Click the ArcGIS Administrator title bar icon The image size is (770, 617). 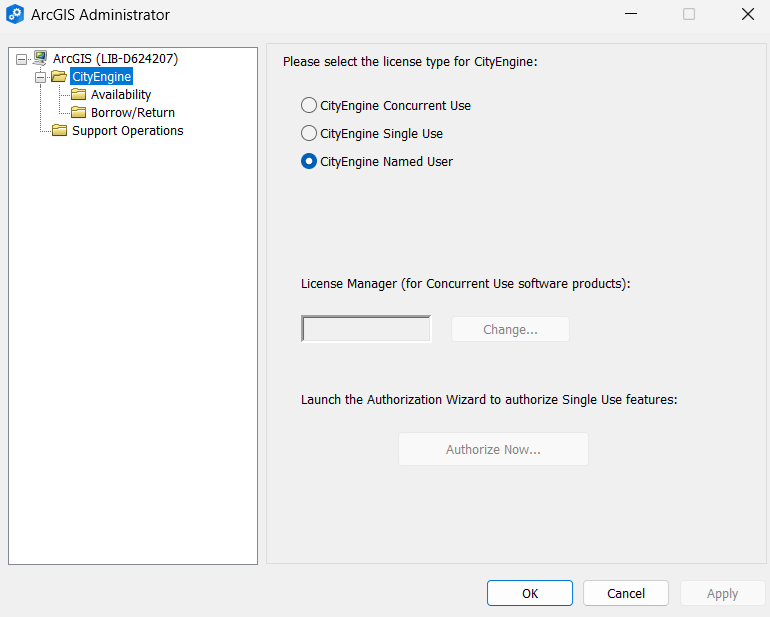point(15,15)
